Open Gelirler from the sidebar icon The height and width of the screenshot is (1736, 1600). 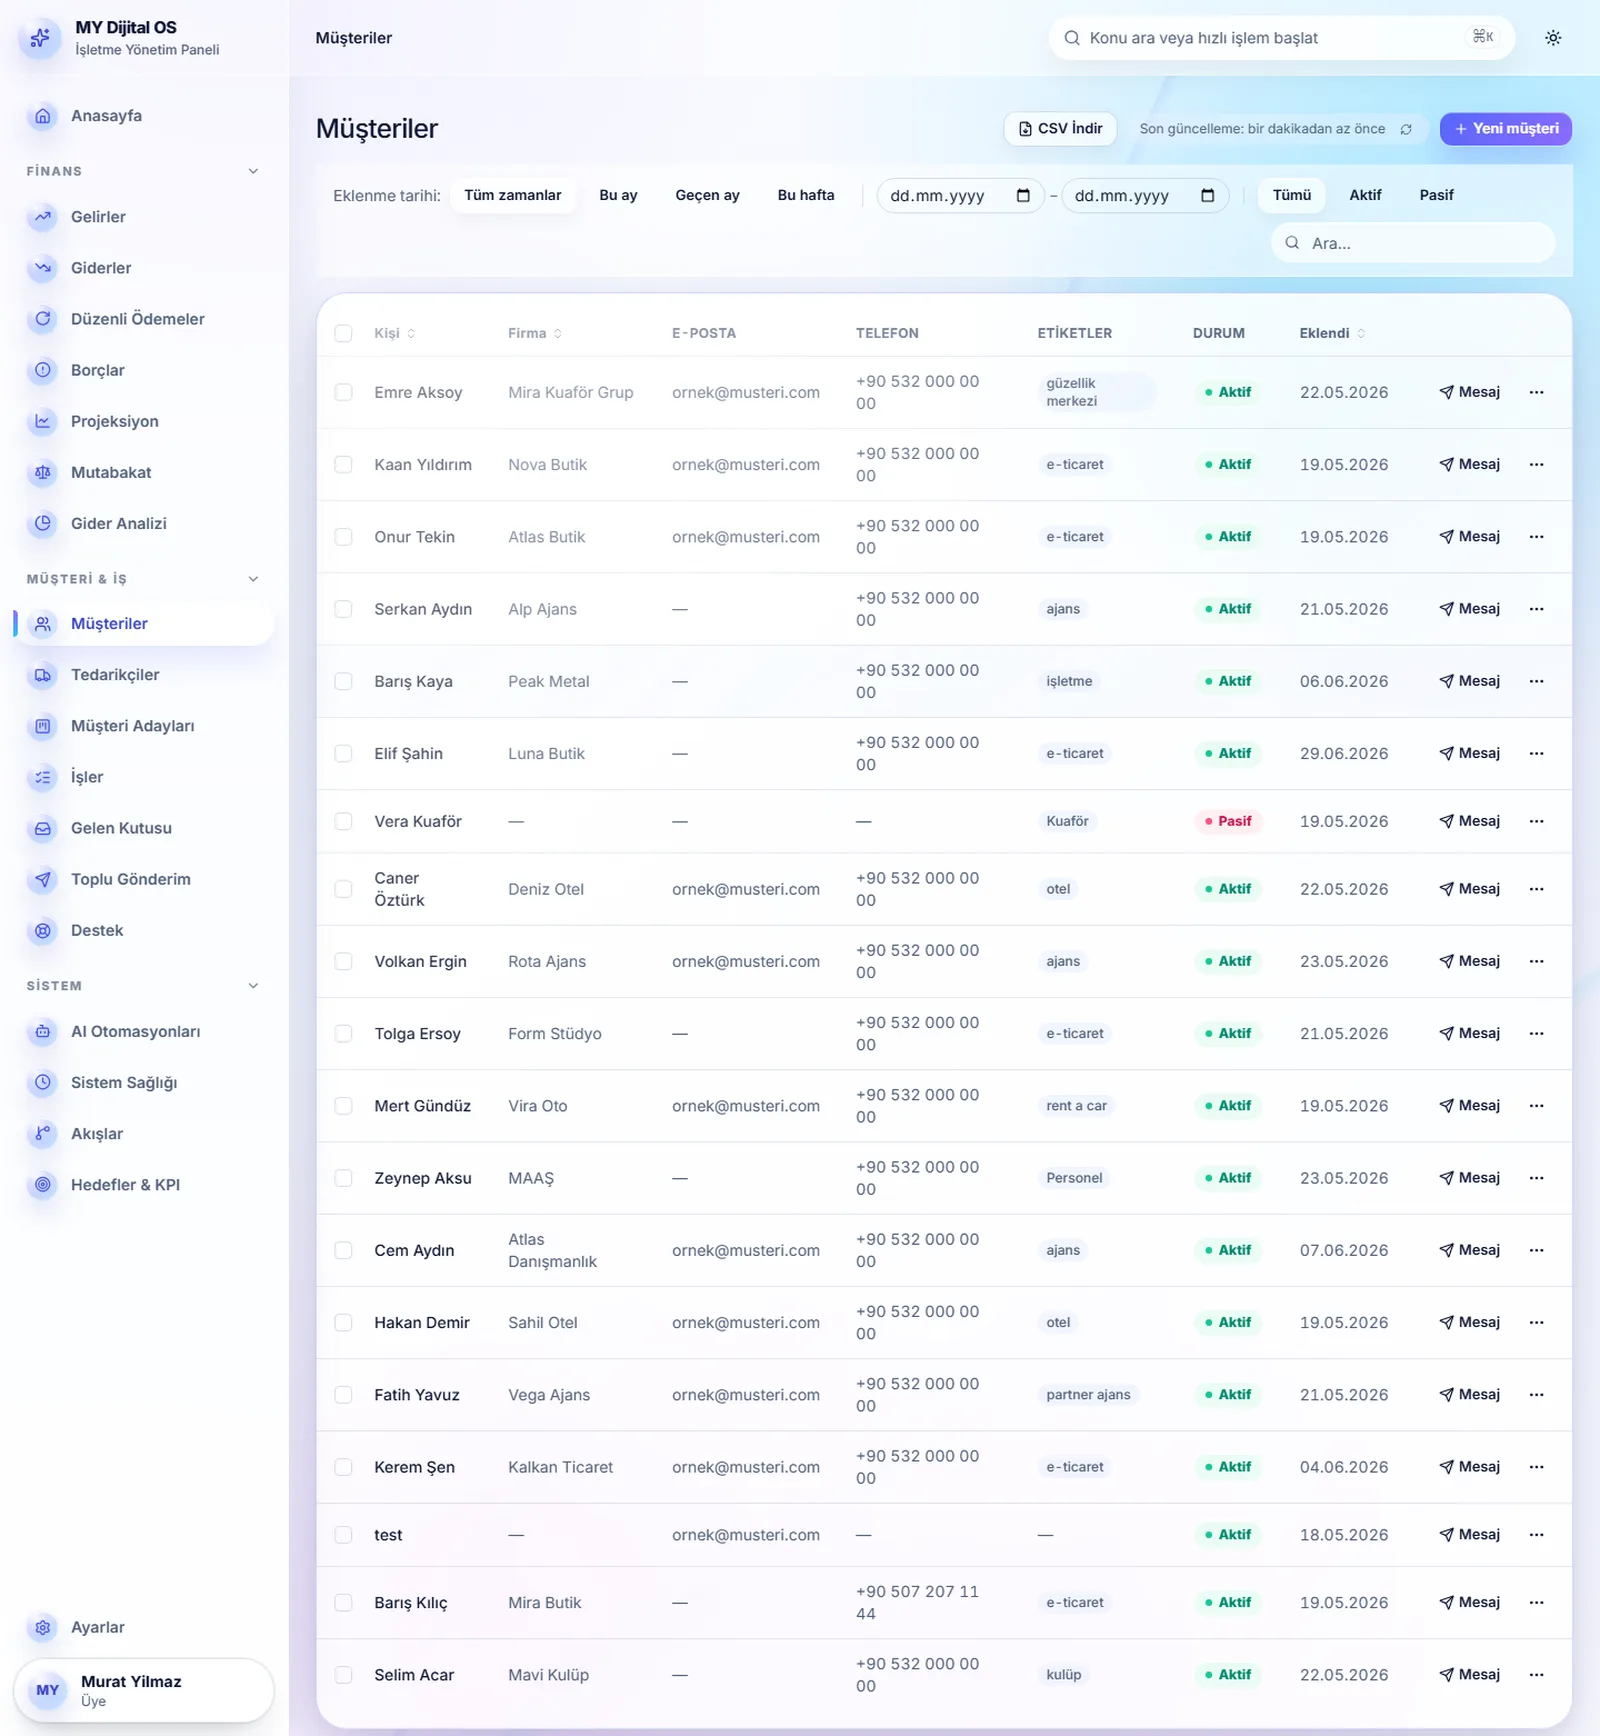(x=43, y=217)
